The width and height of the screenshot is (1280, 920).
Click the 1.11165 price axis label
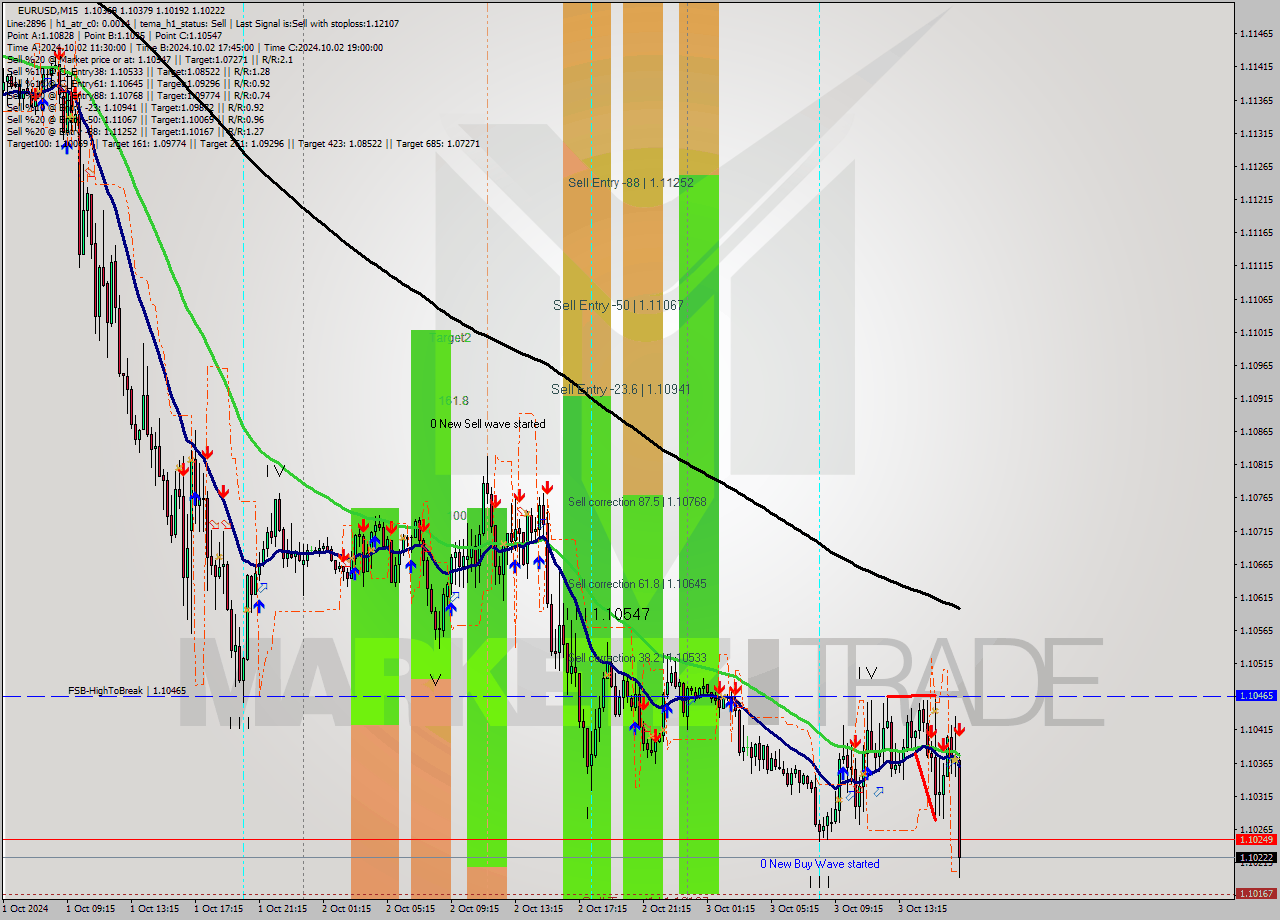1256,232
